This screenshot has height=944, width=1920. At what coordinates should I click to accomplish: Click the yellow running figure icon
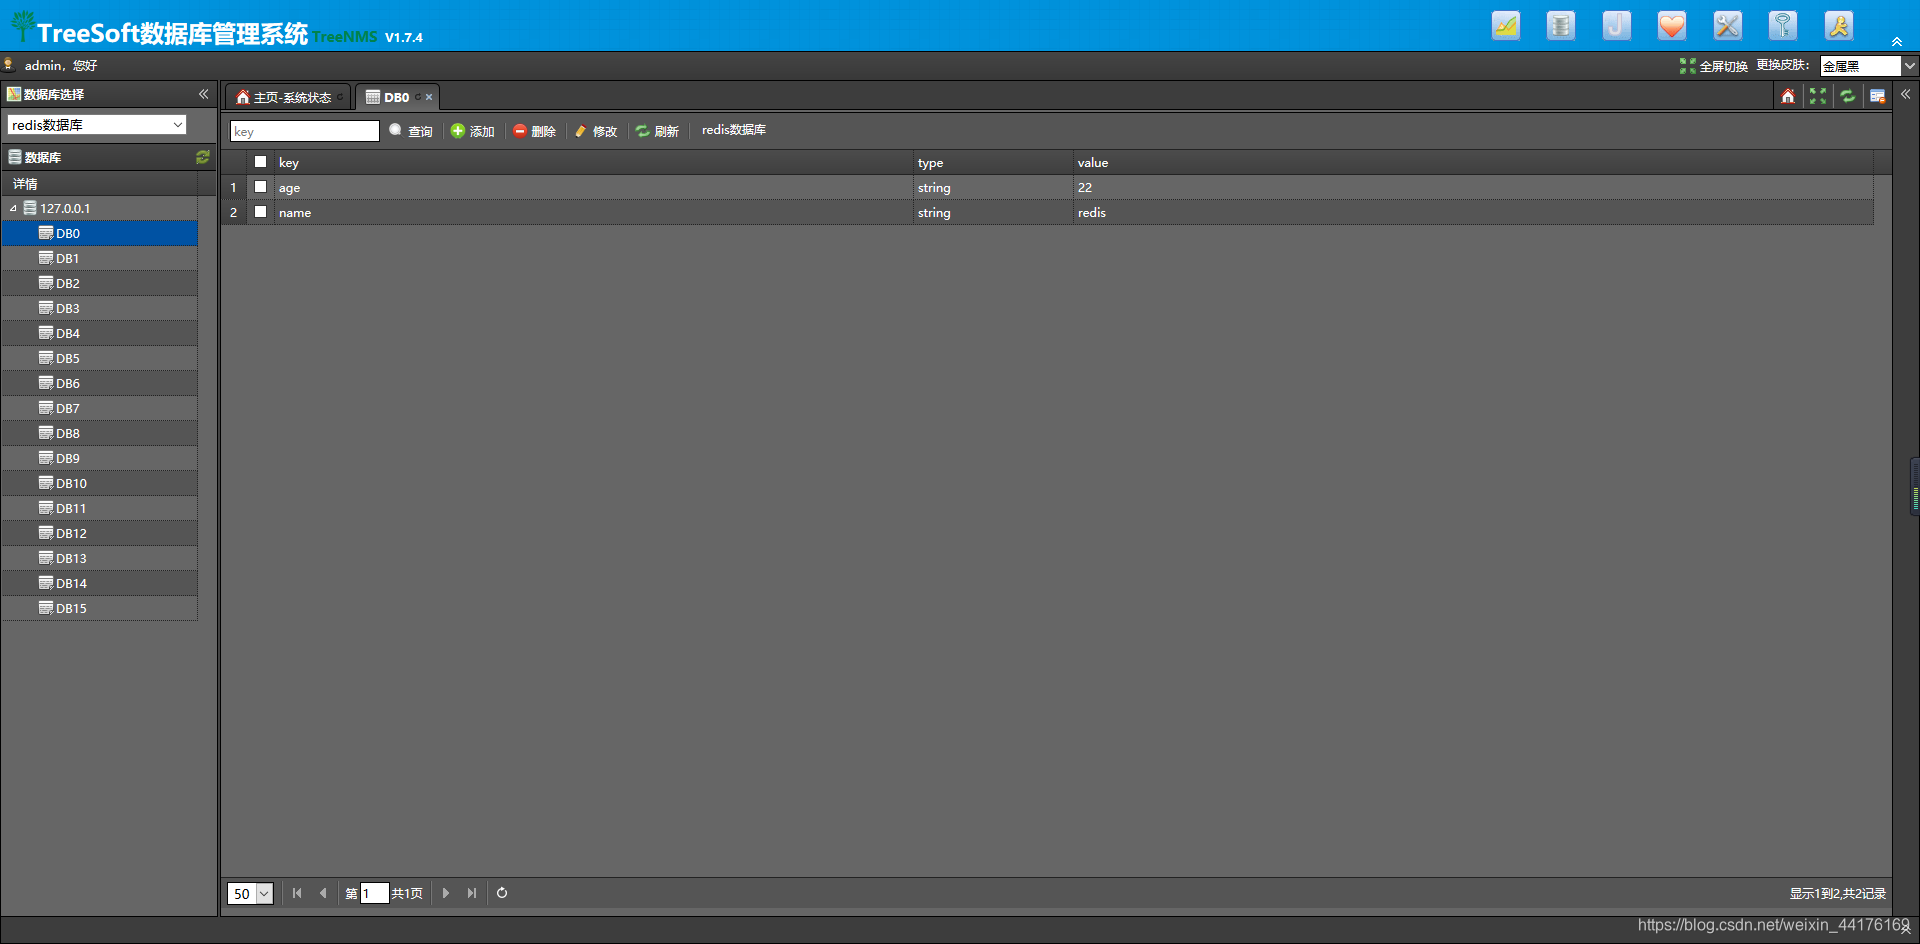click(x=1839, y=26)
